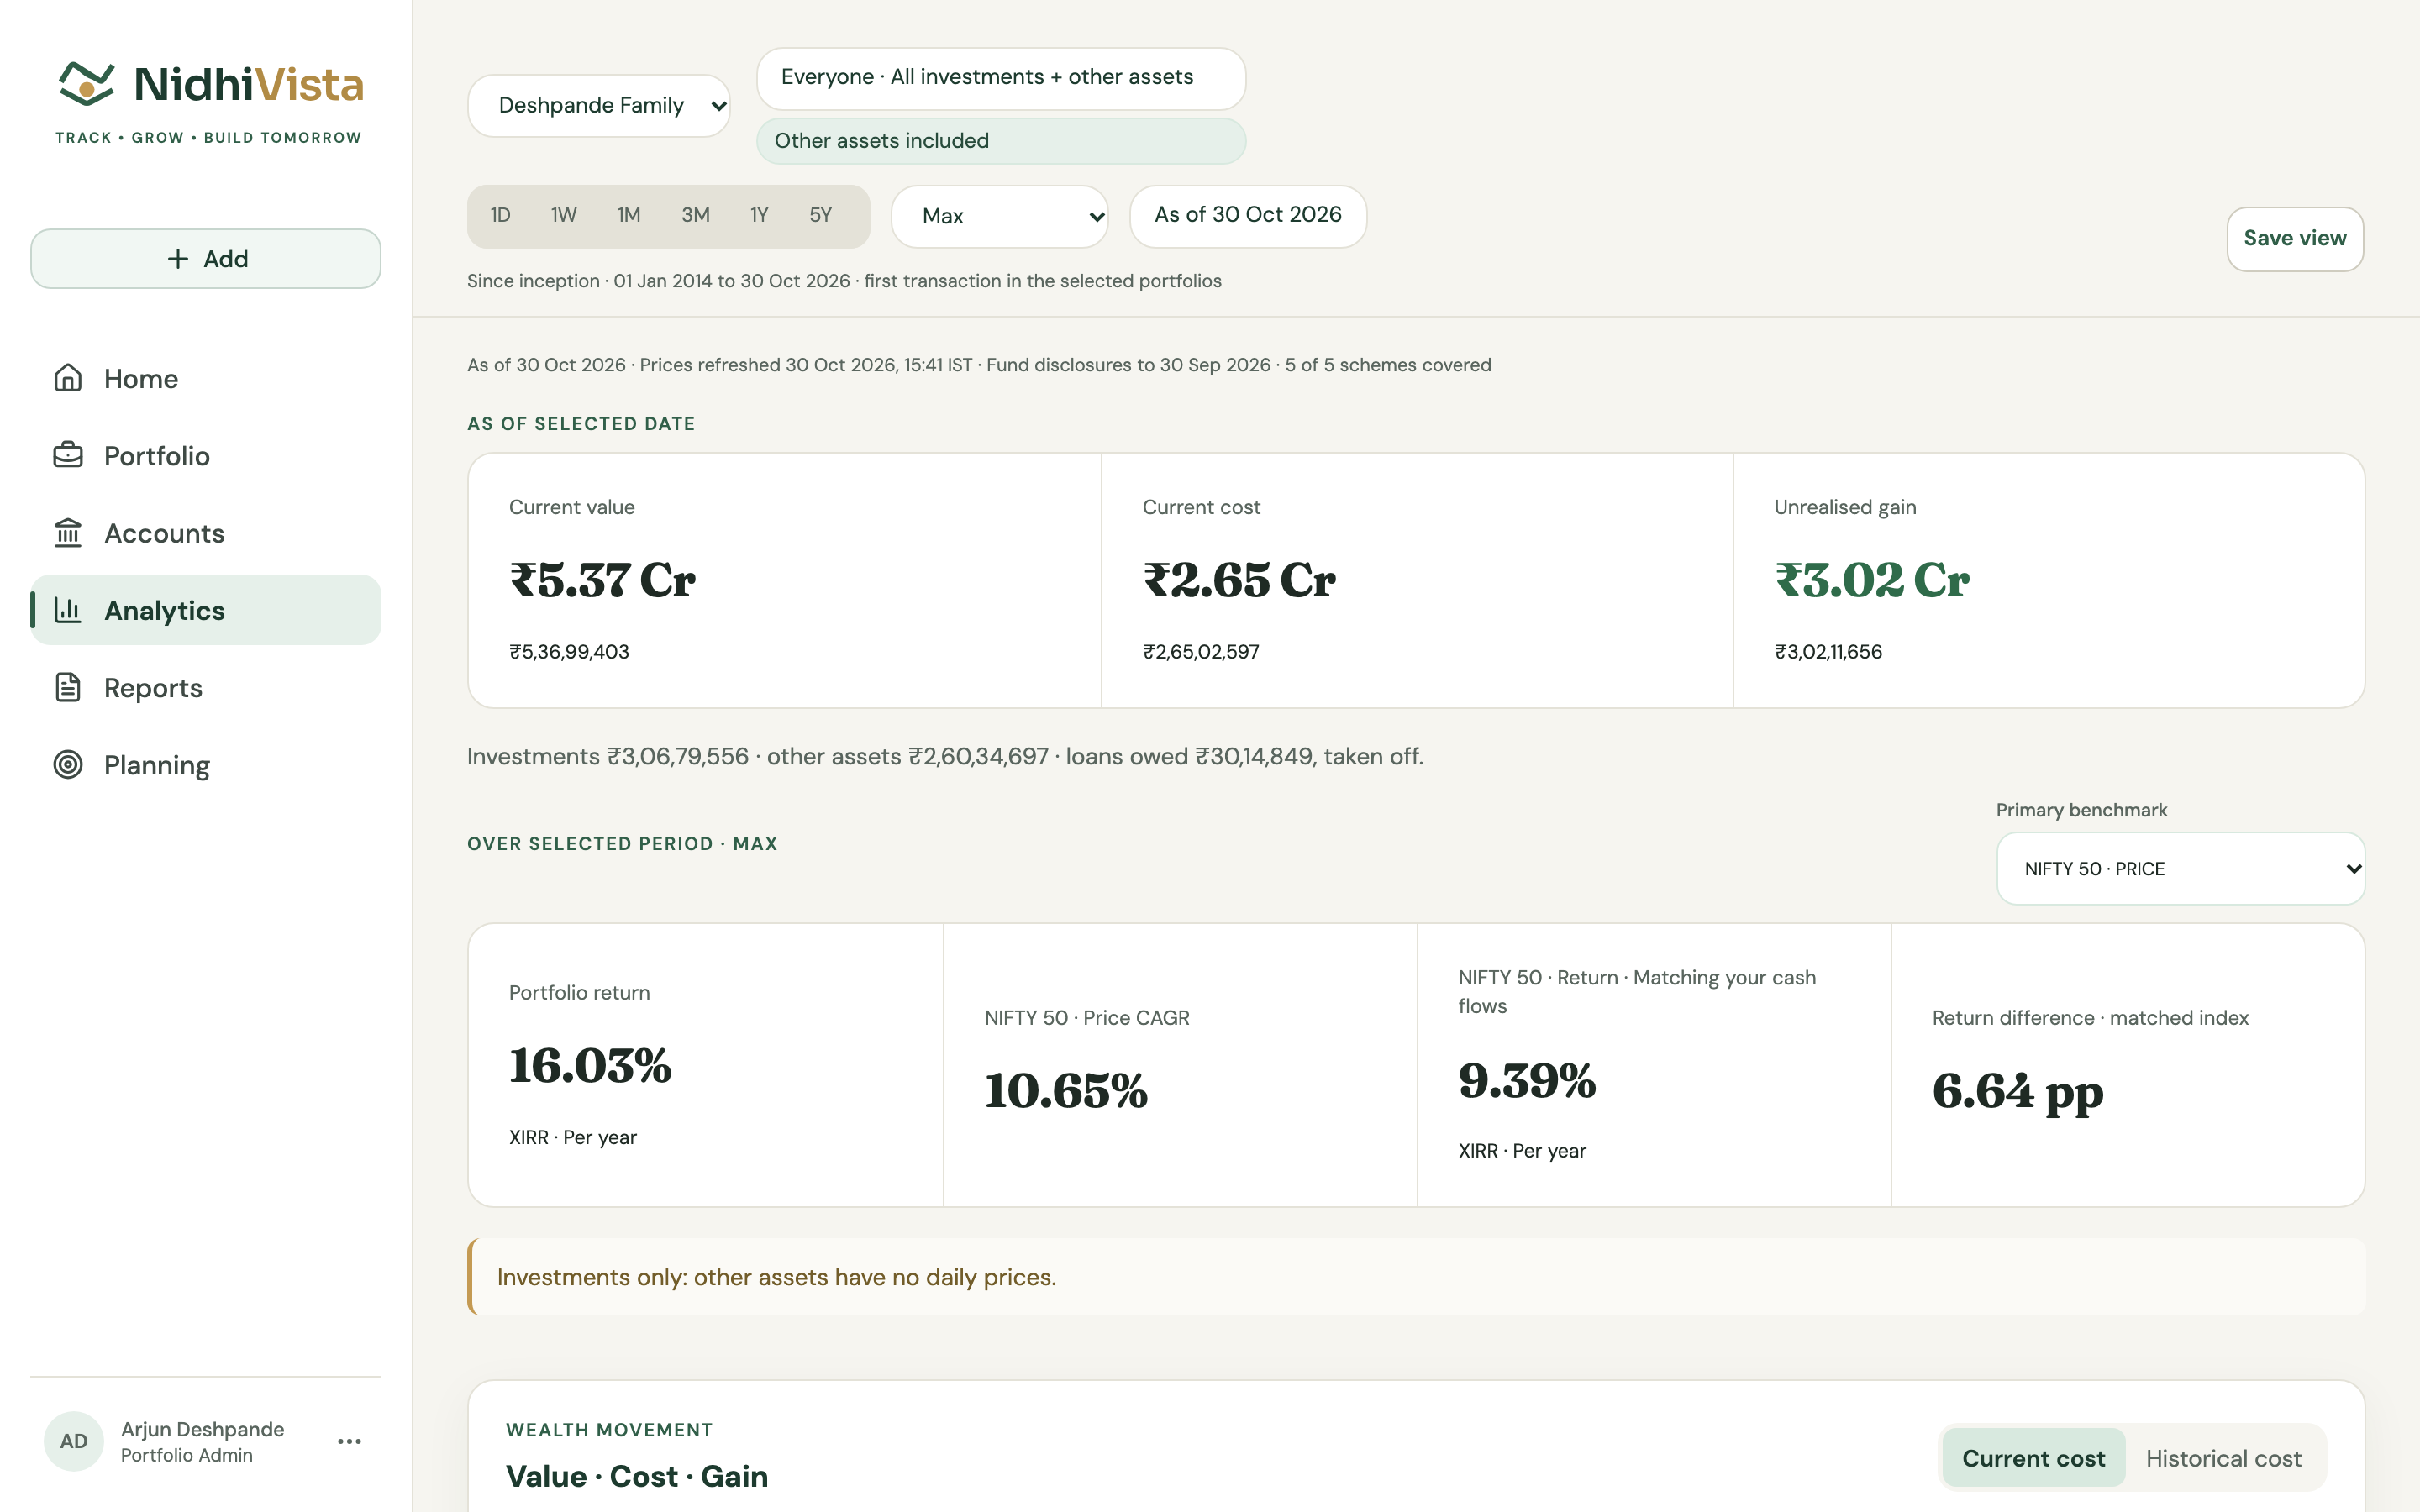Click the ₹3,02,11,656 unrealised gain amount

[1828, 652]
